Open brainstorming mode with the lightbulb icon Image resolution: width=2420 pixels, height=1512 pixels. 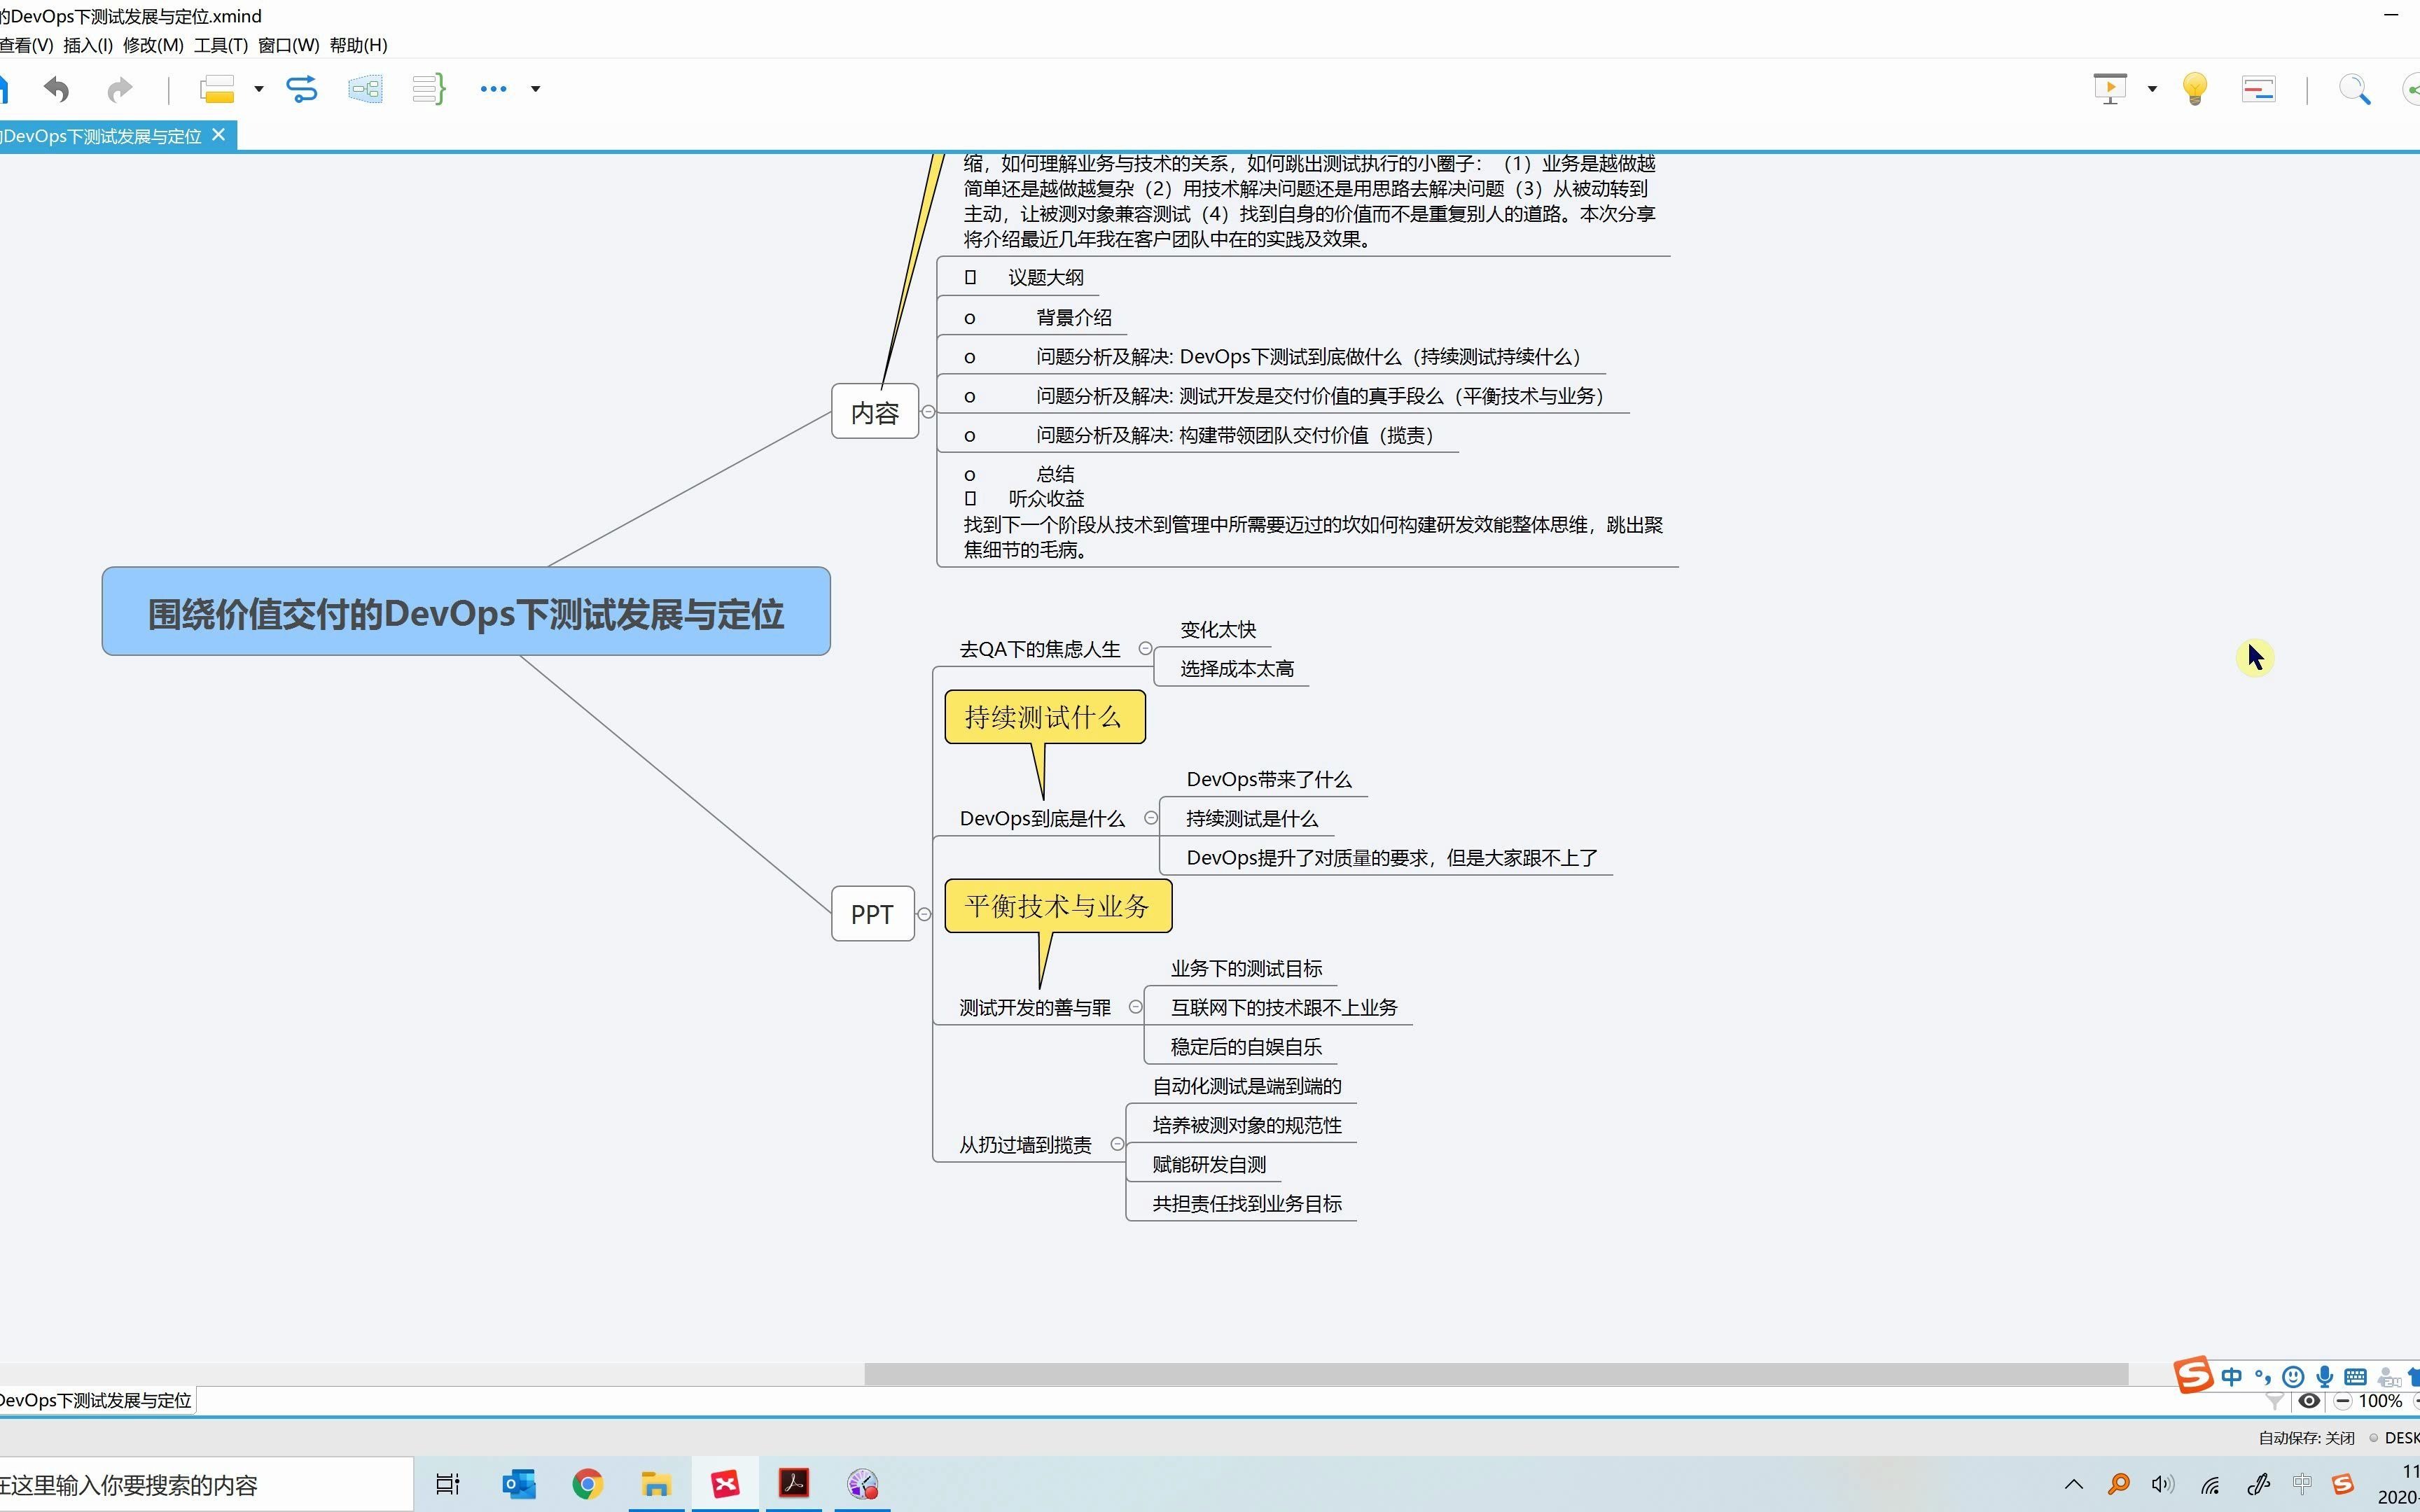(x=2195, y=89)
